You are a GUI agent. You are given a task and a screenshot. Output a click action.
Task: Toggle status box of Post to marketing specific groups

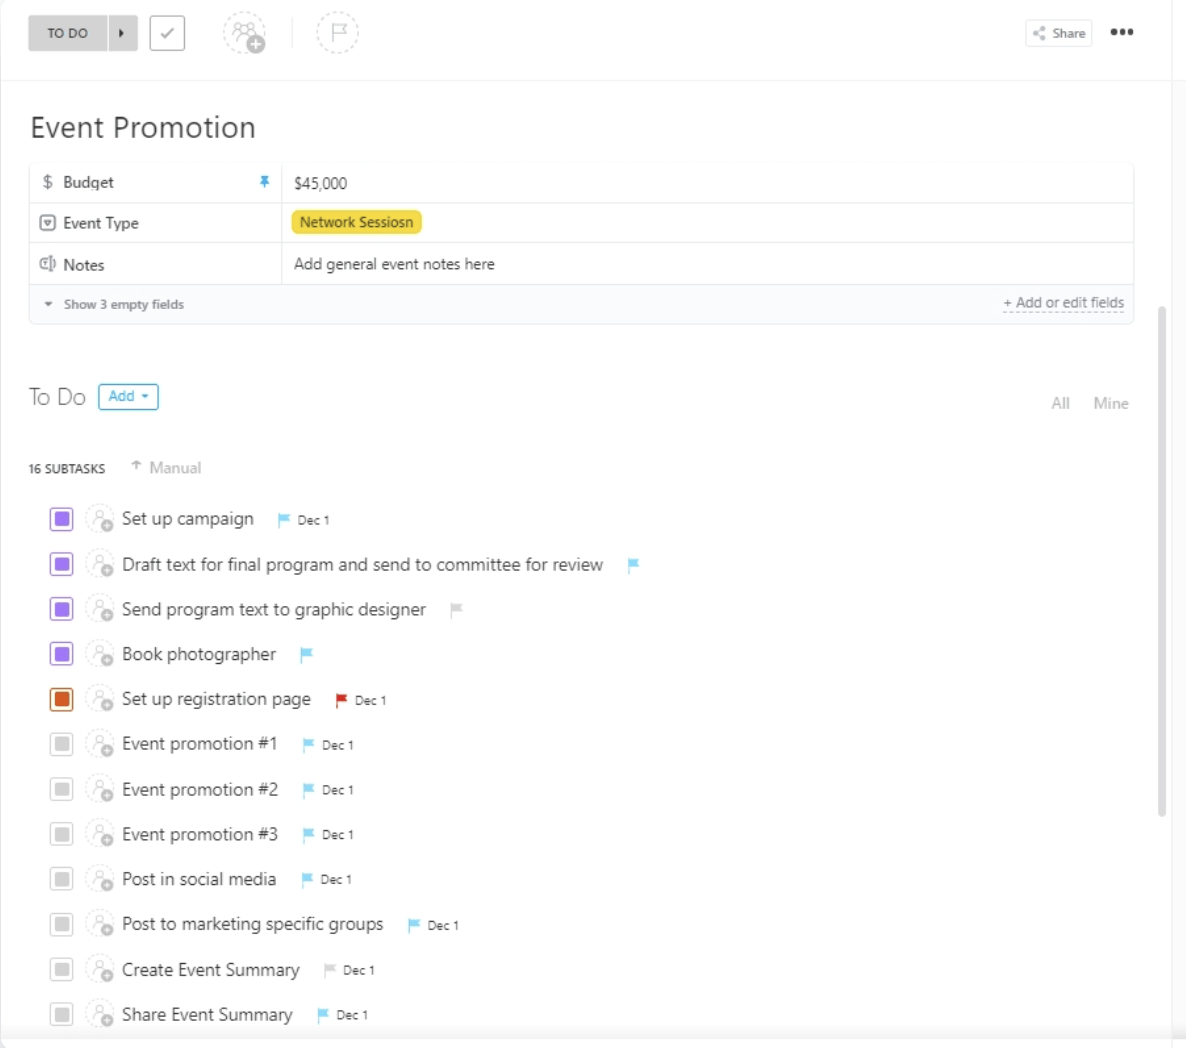[x=62, y=924]
